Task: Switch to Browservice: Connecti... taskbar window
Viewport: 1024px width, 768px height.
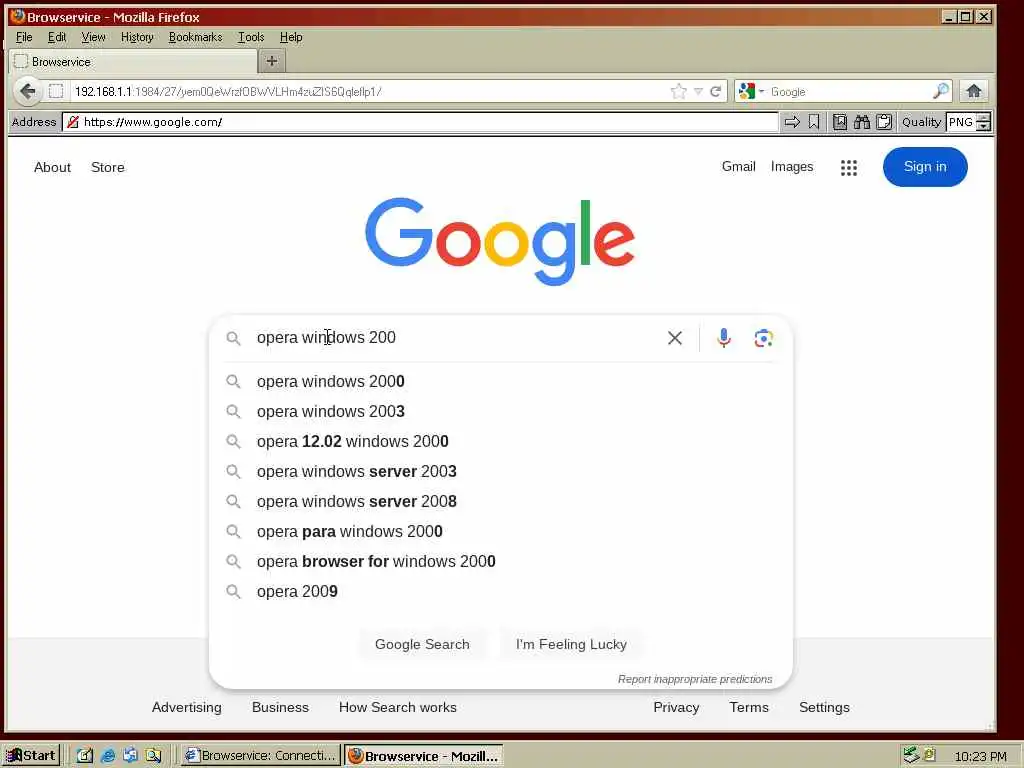Action: pyautogui.click(x=260, y=756)
